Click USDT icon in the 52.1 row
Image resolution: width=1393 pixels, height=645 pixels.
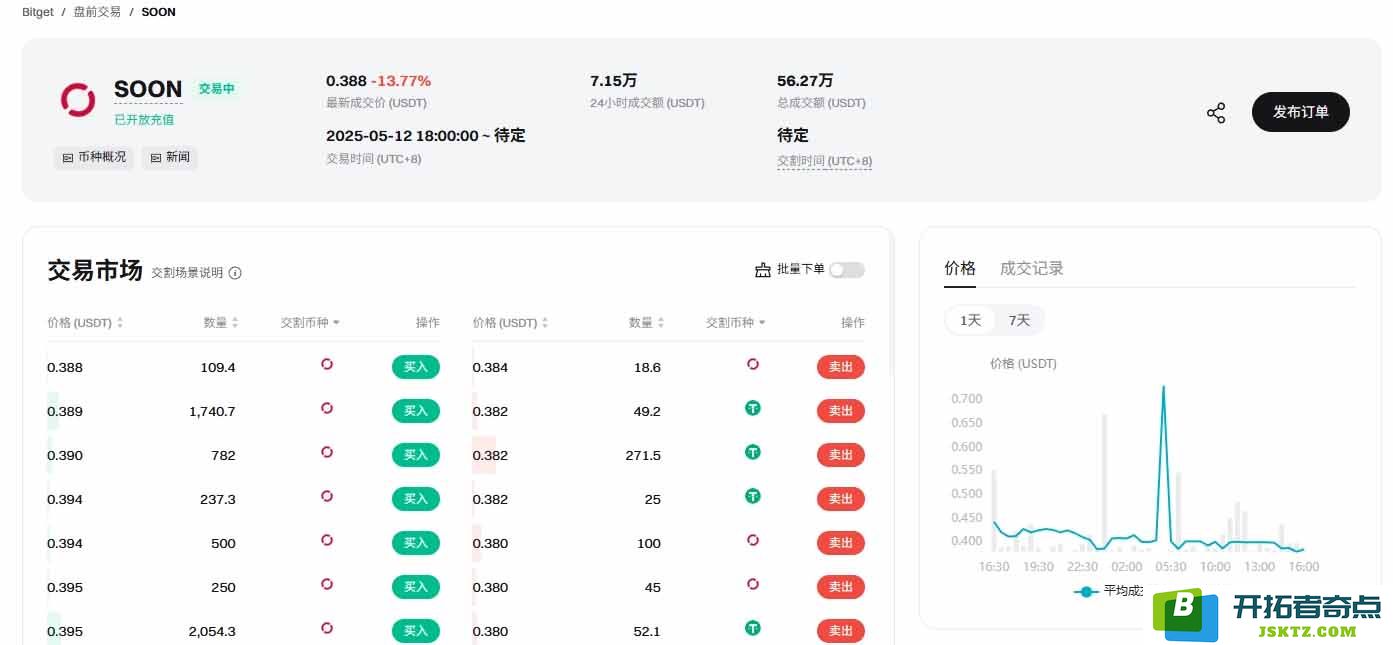(x=753, y=628)
